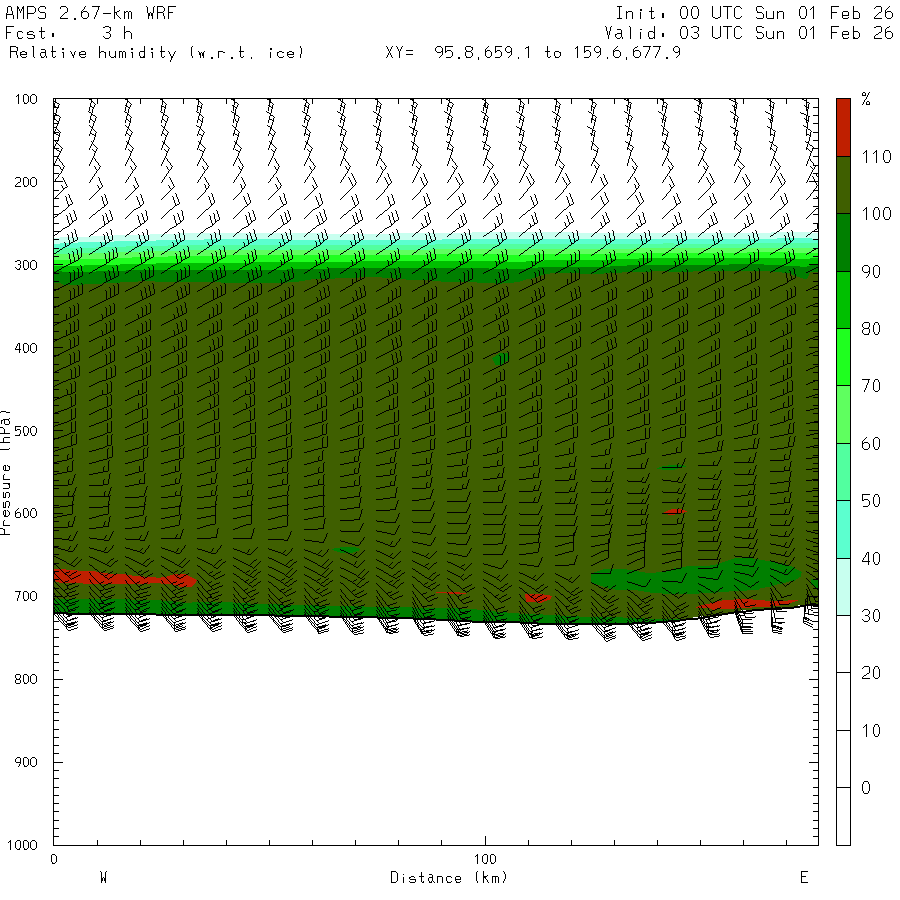
Task: Click the 400 hPa pressure axis label
Action: pyautogui.click(x=26, y=348)
